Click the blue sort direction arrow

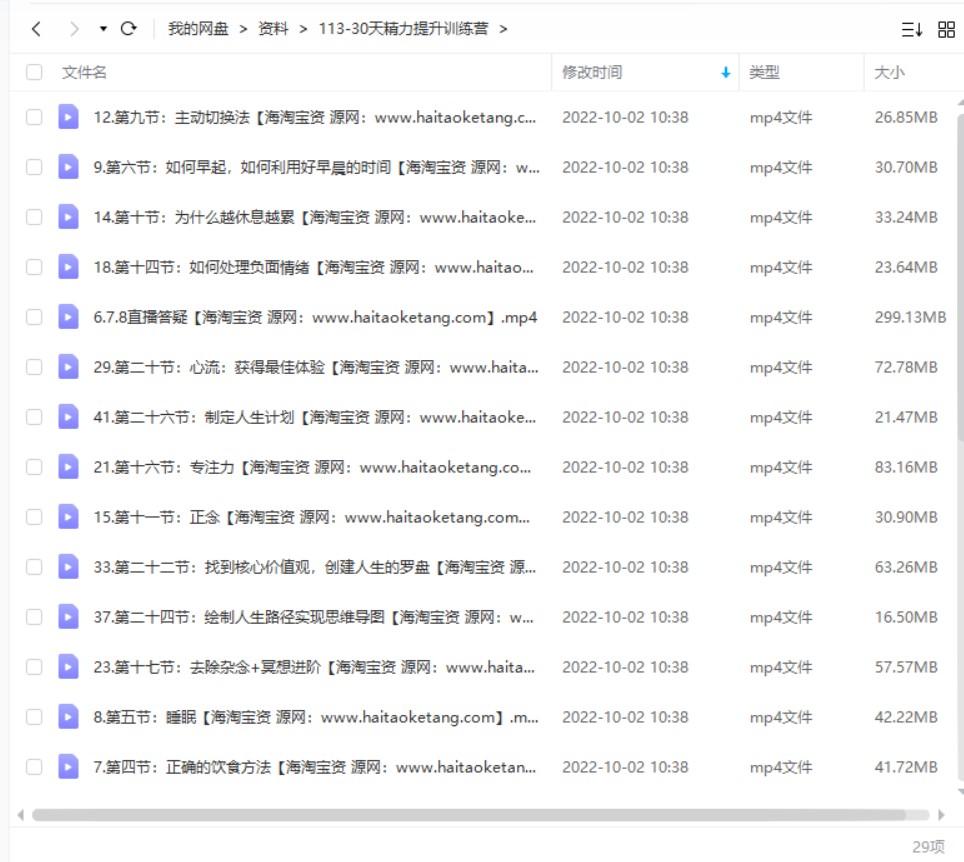tap(725, 73)
